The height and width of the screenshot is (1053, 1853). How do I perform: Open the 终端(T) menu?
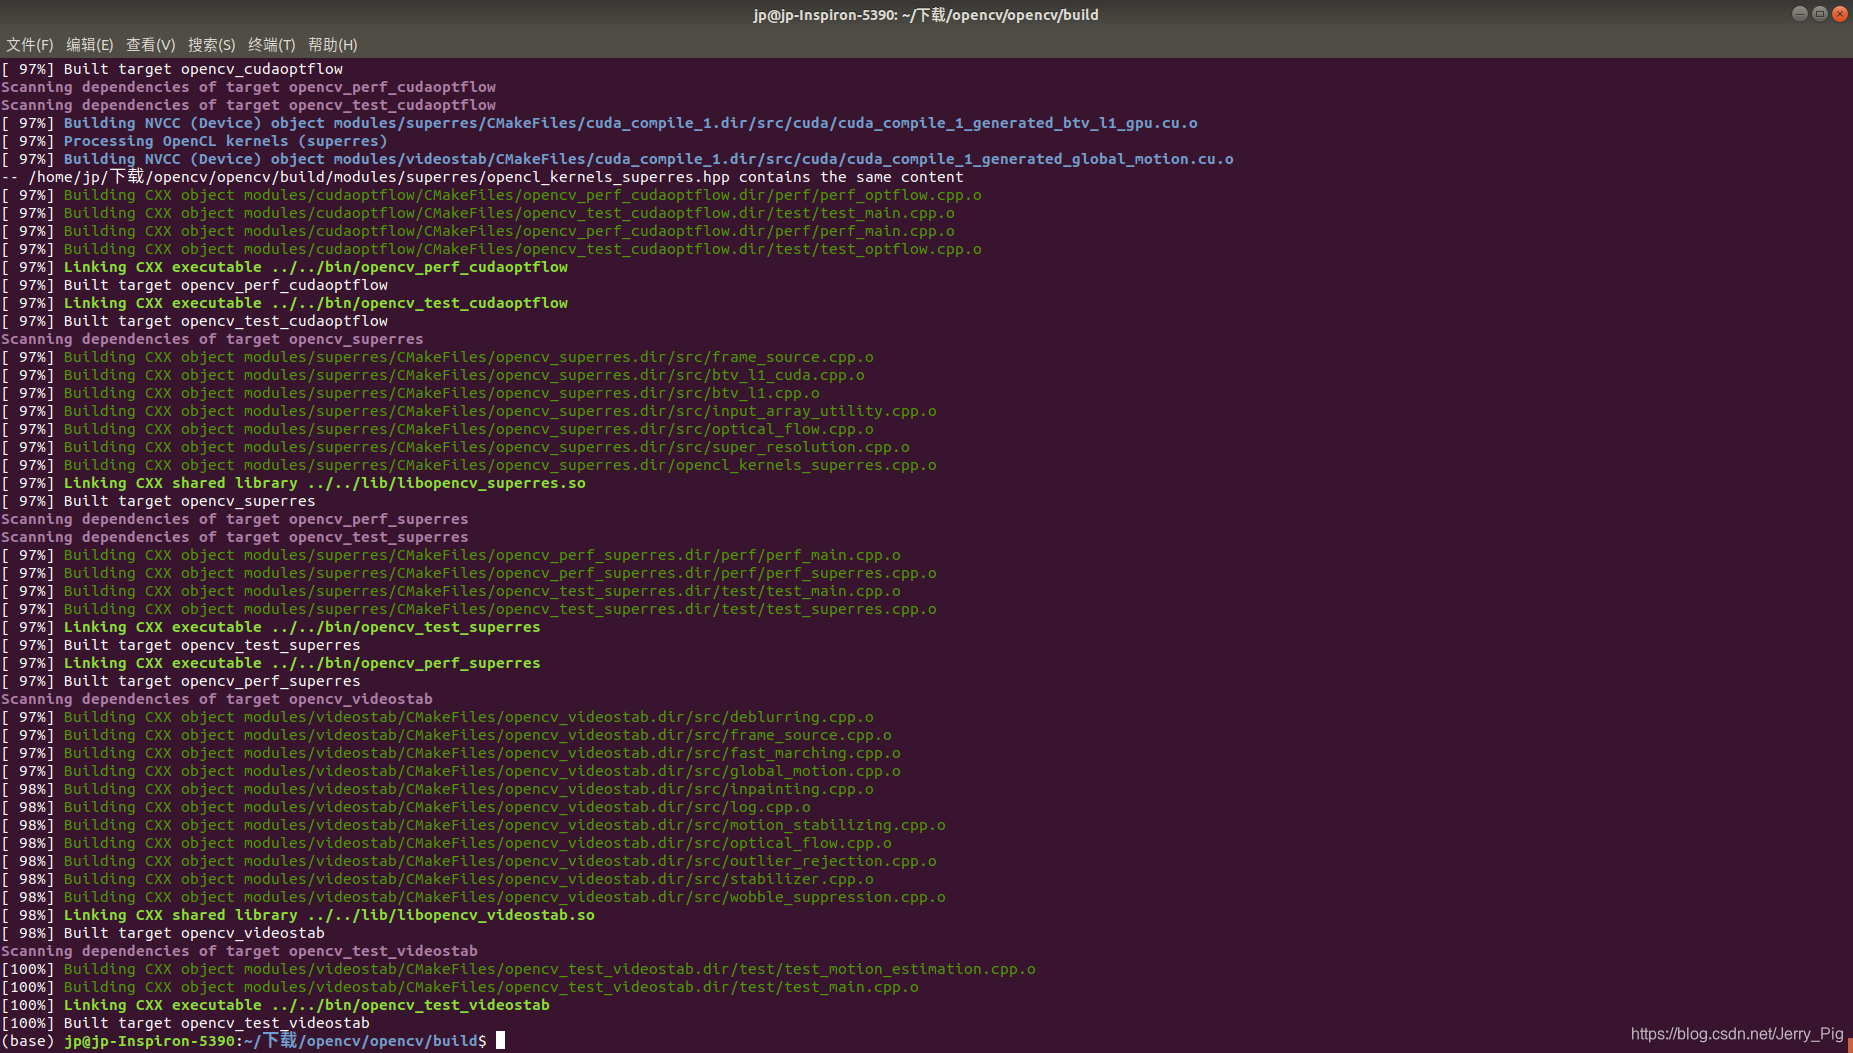[271, 45]
